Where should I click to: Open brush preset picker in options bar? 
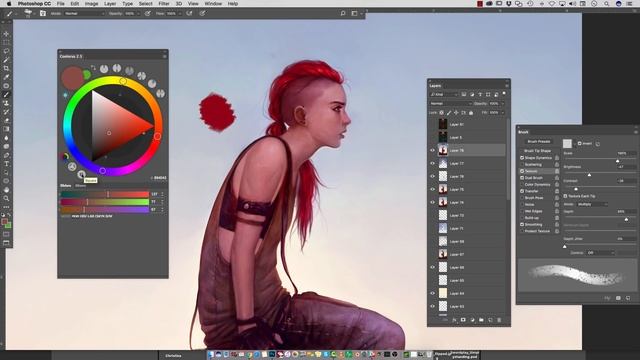click(x=30, y=13)
